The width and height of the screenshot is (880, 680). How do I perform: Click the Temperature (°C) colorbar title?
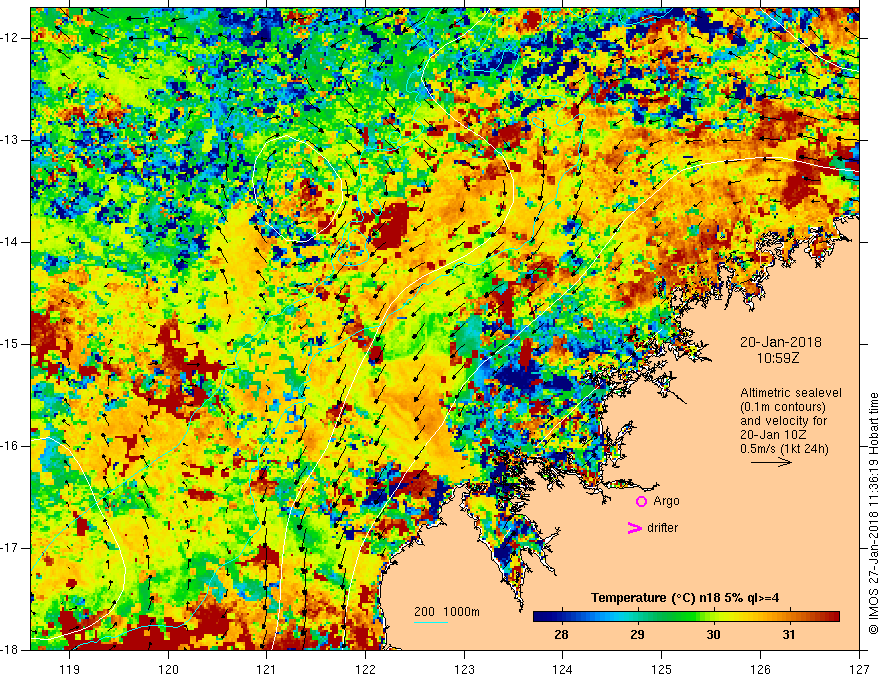685,598
